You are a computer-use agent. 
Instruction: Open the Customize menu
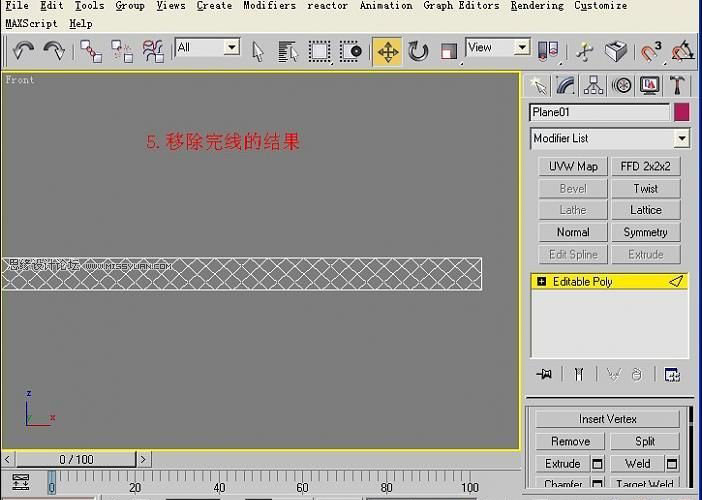tap(601, 6)
